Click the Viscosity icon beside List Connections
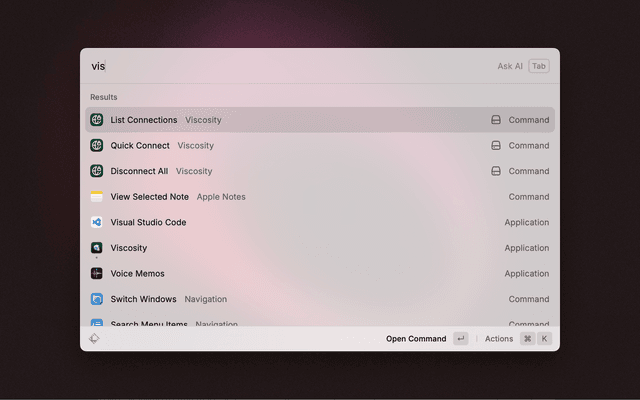Image resolution: width=640 pixels, height=400 pixels. point(97,120)
